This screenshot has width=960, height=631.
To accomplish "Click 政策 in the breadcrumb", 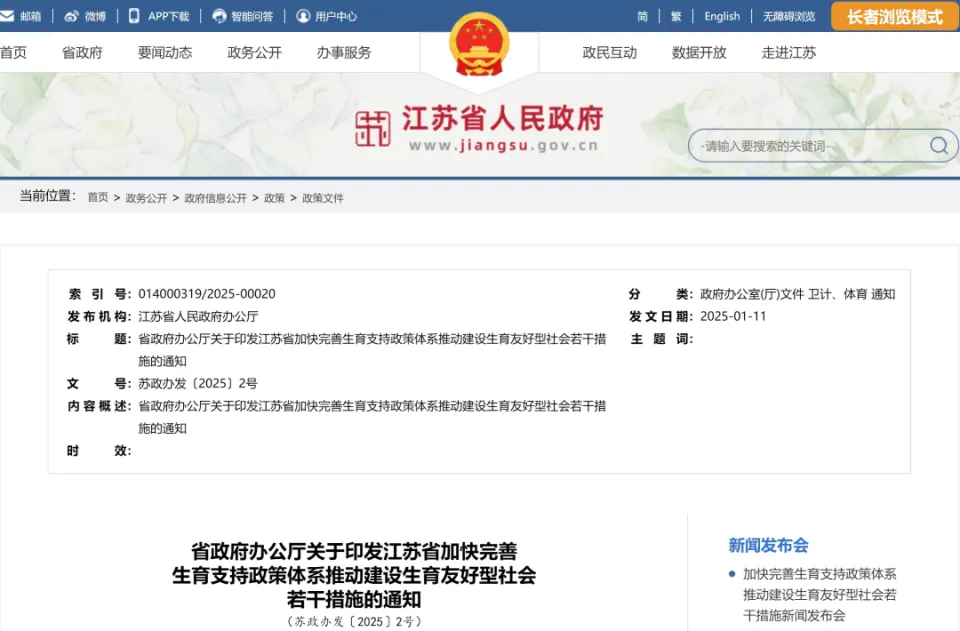I will 274,198.
